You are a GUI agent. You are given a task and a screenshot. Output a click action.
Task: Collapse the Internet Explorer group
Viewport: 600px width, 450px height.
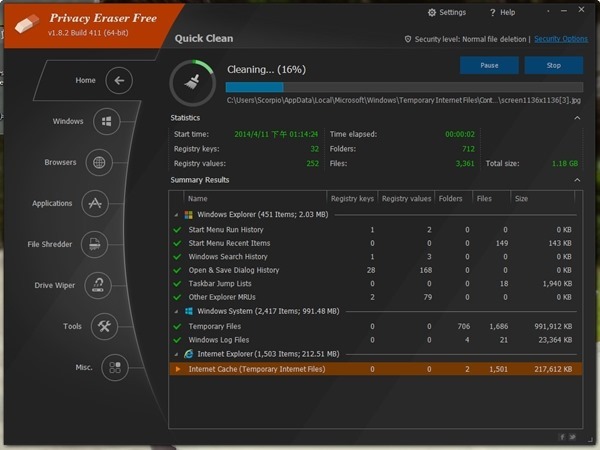(x=177, y=353)
